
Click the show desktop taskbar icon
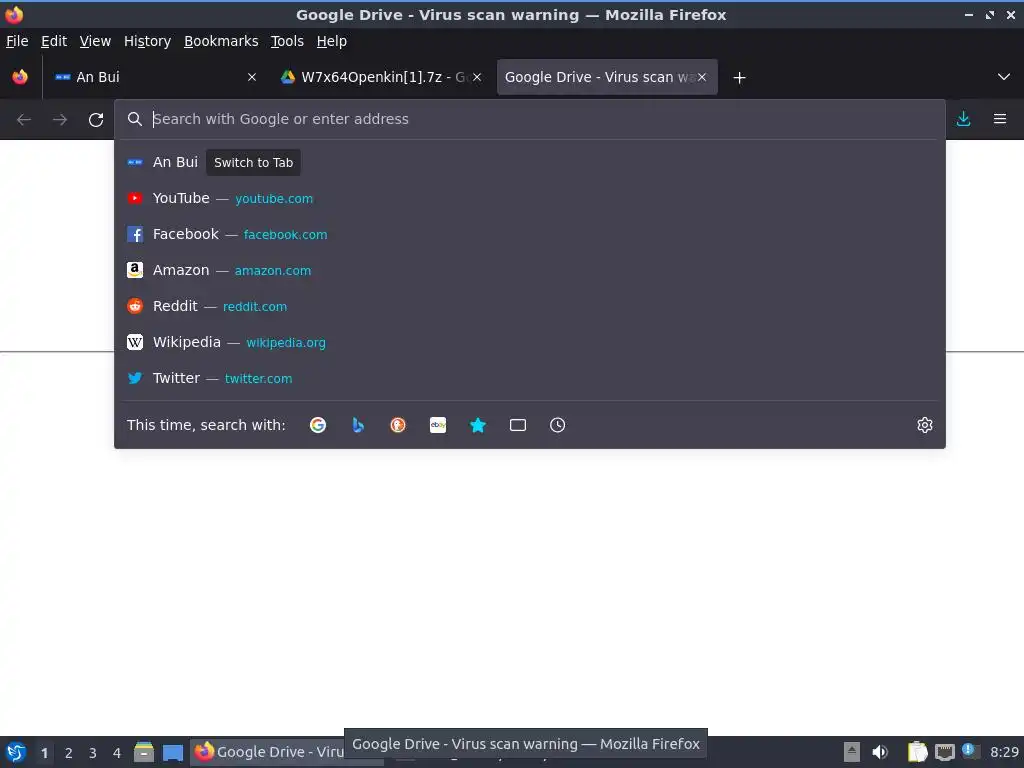172,752
